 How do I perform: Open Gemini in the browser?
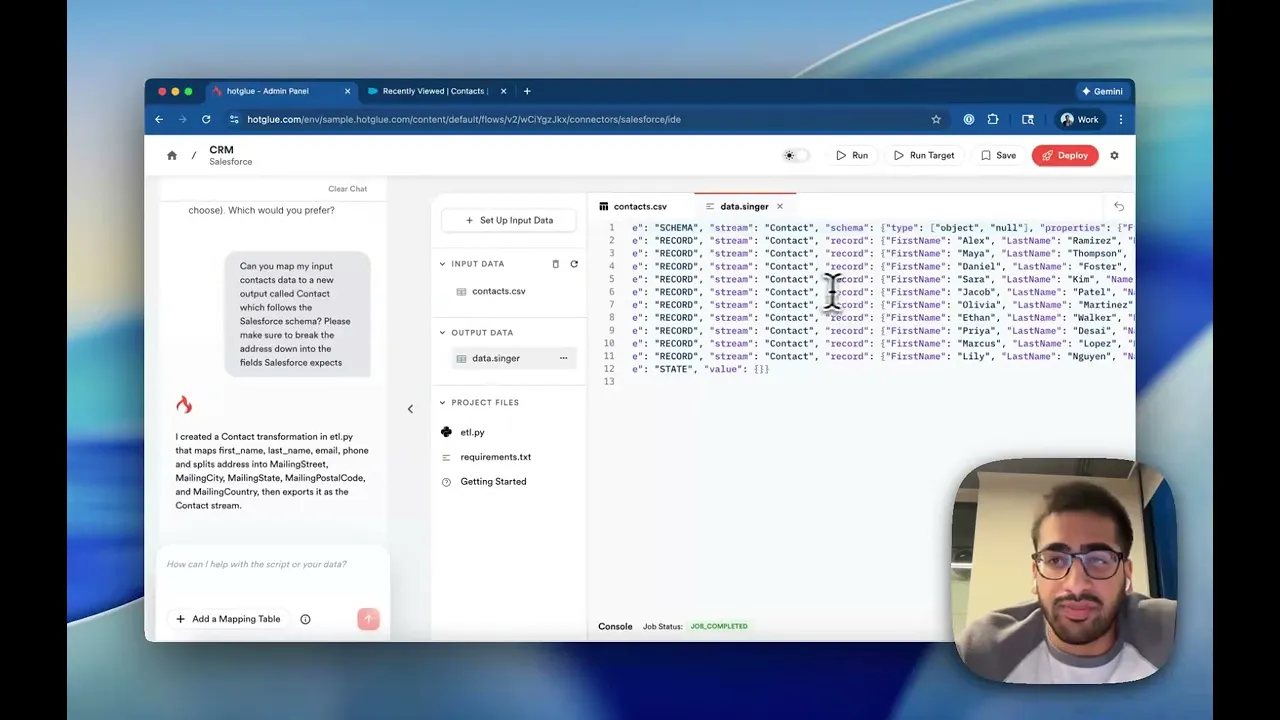pos(1102,91)
